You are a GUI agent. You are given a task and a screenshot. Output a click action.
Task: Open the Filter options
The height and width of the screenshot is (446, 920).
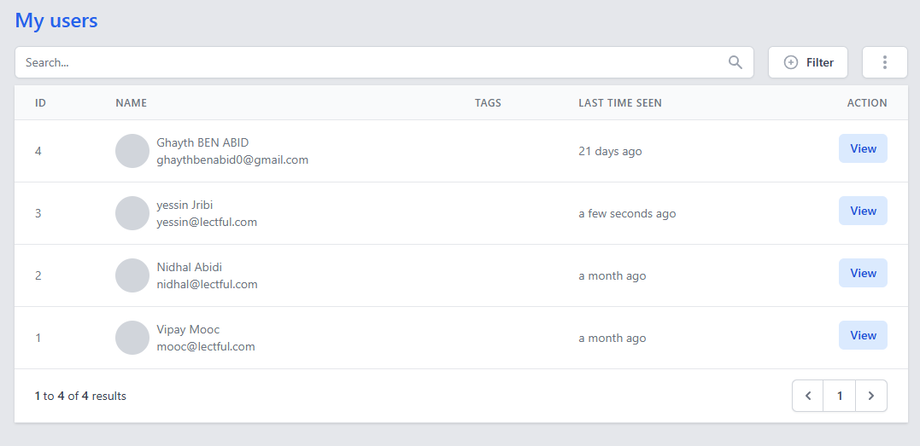(x=808, y=62)
